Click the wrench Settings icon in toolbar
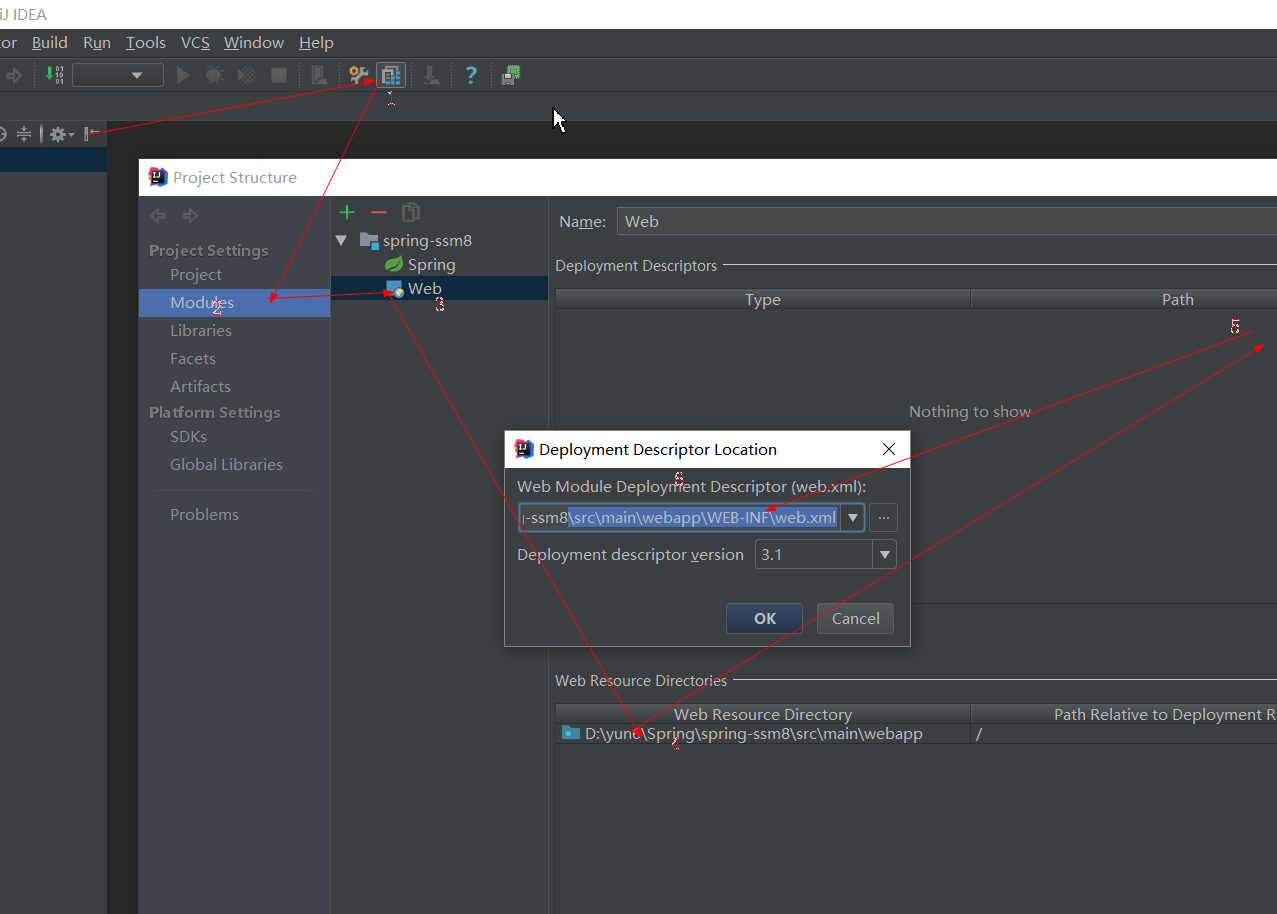The width and height of the screenshot is (1277, 914). pos(358,75)
